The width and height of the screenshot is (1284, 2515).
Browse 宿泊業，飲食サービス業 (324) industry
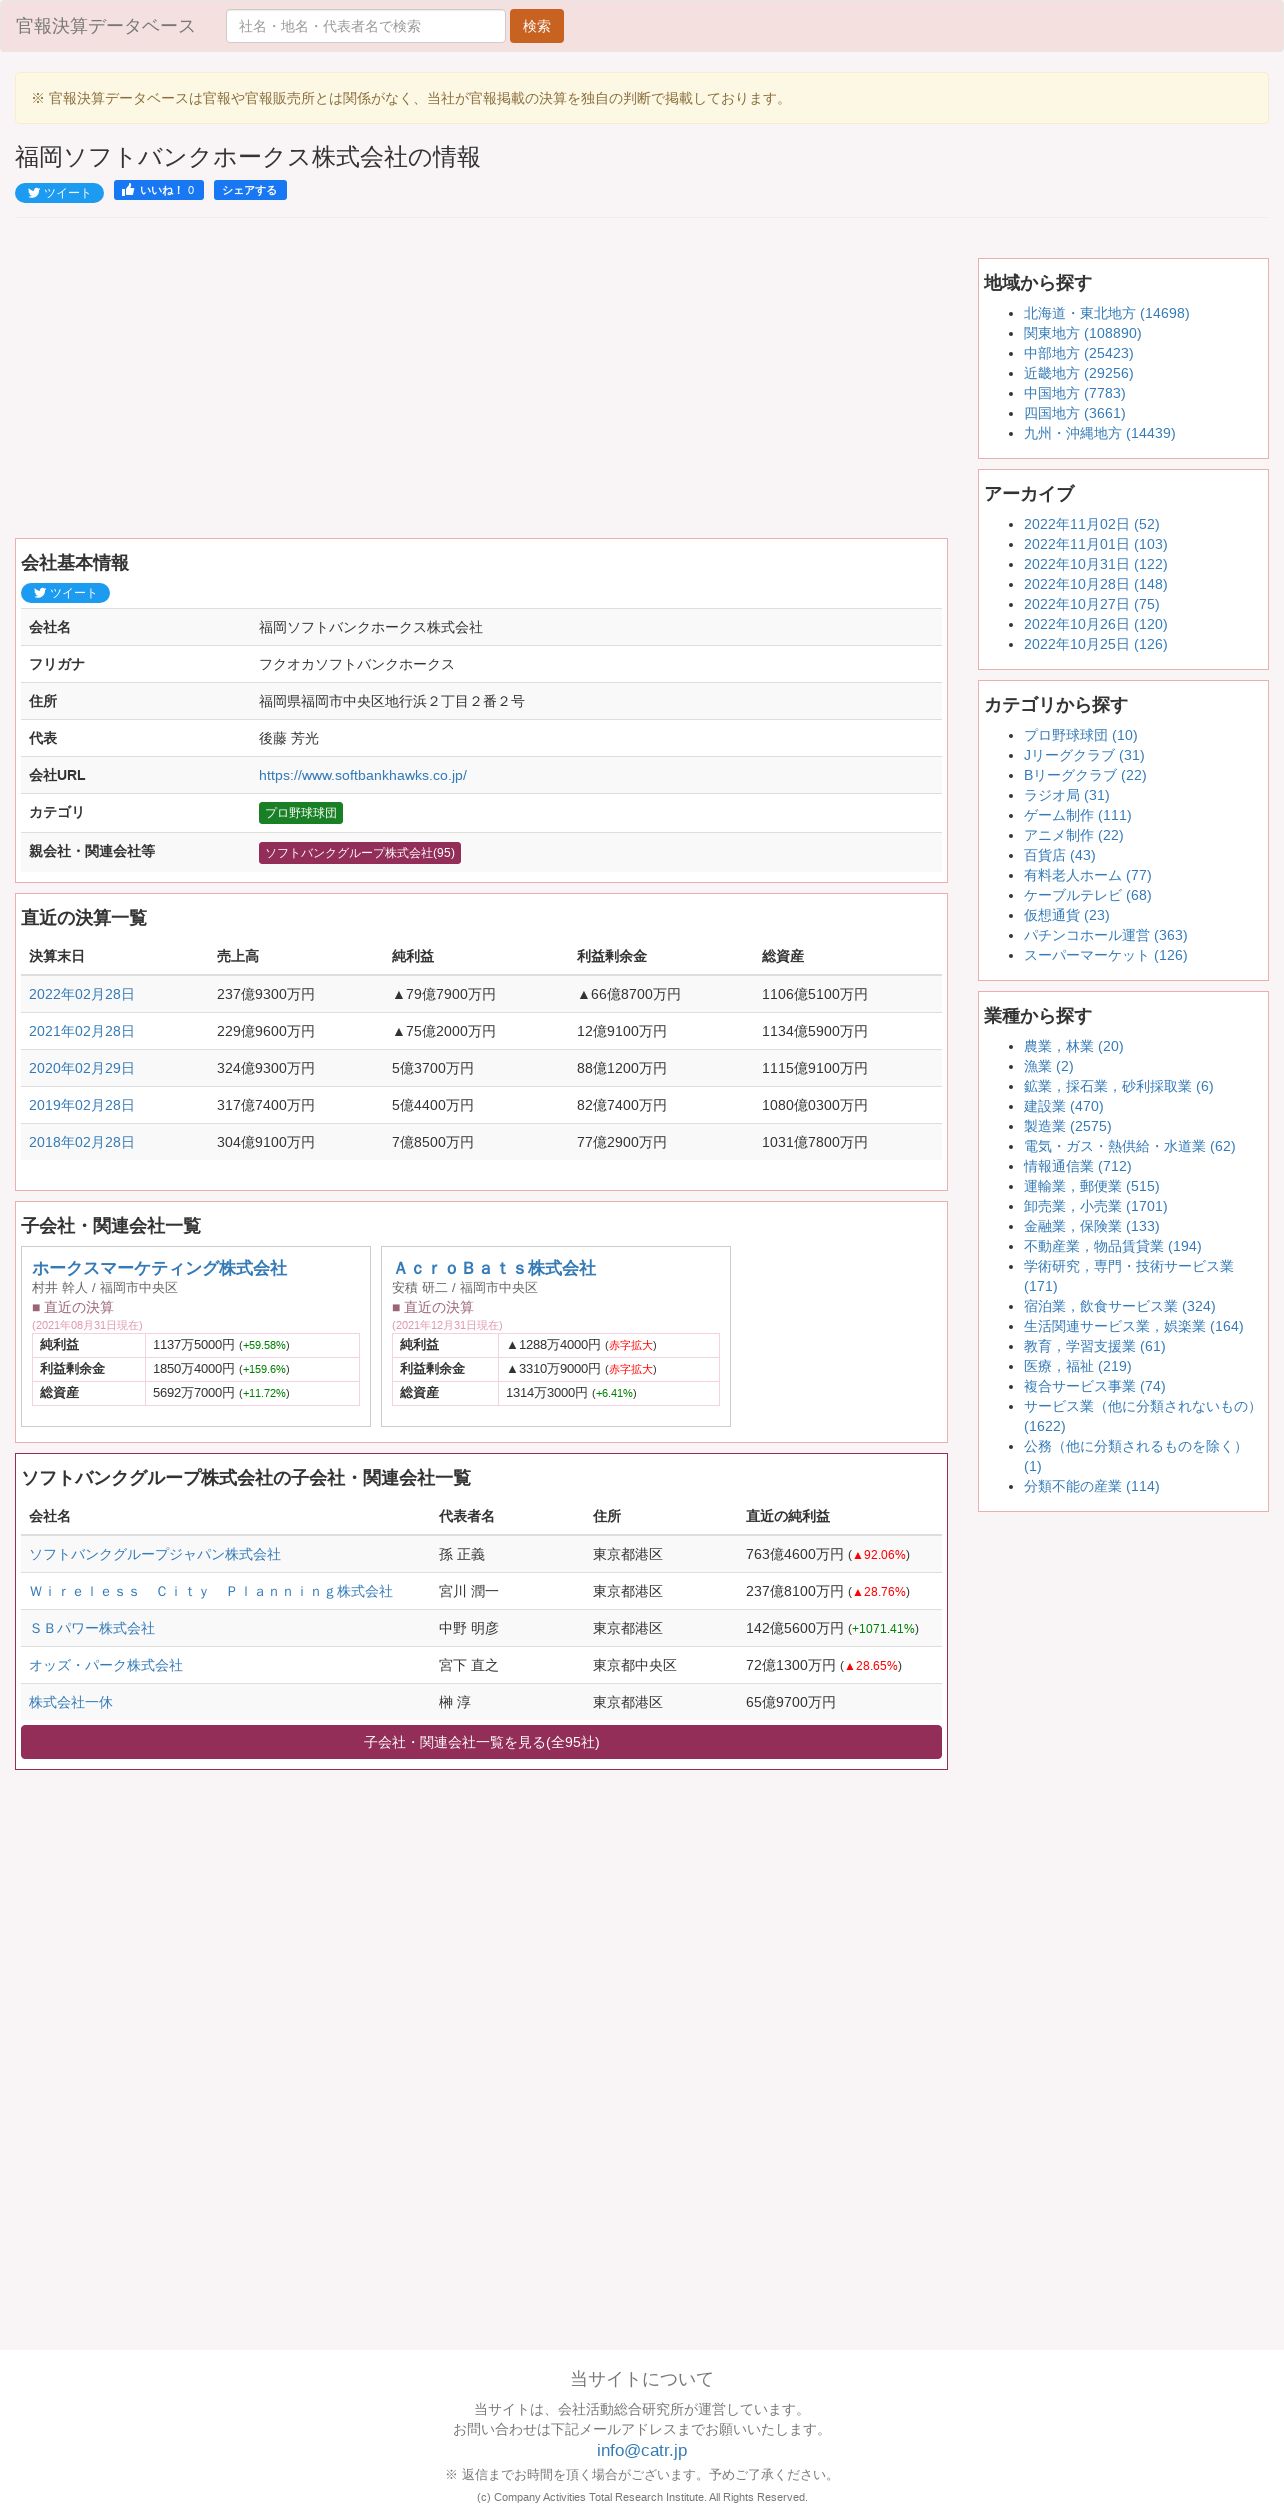pos(1119,1306)
